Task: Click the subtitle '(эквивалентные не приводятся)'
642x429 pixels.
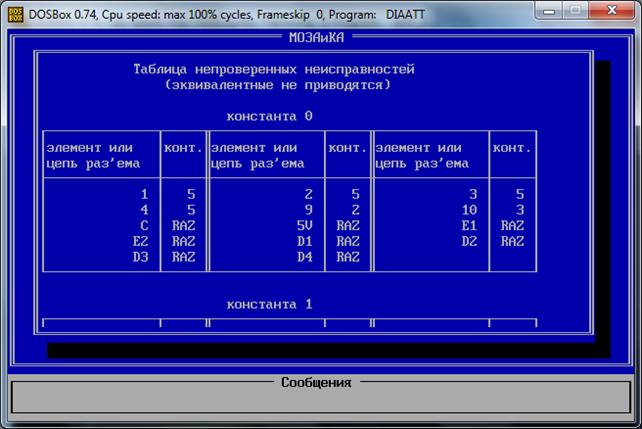Action: [278, 85]
